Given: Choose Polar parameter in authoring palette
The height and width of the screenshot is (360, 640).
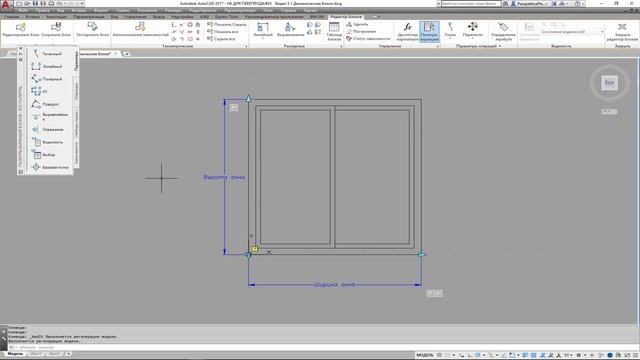Looking at the screenshot, I should pos(48,79).
